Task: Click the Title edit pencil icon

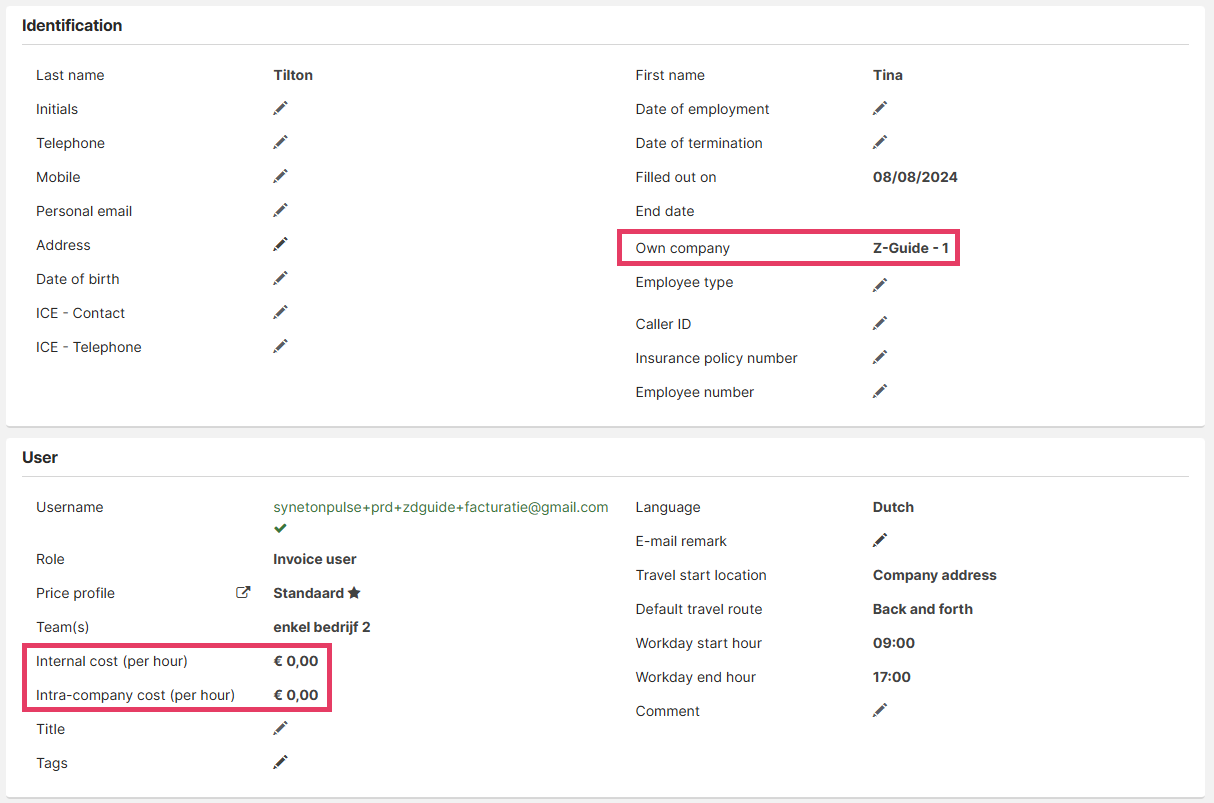Action: coord(280,728)
